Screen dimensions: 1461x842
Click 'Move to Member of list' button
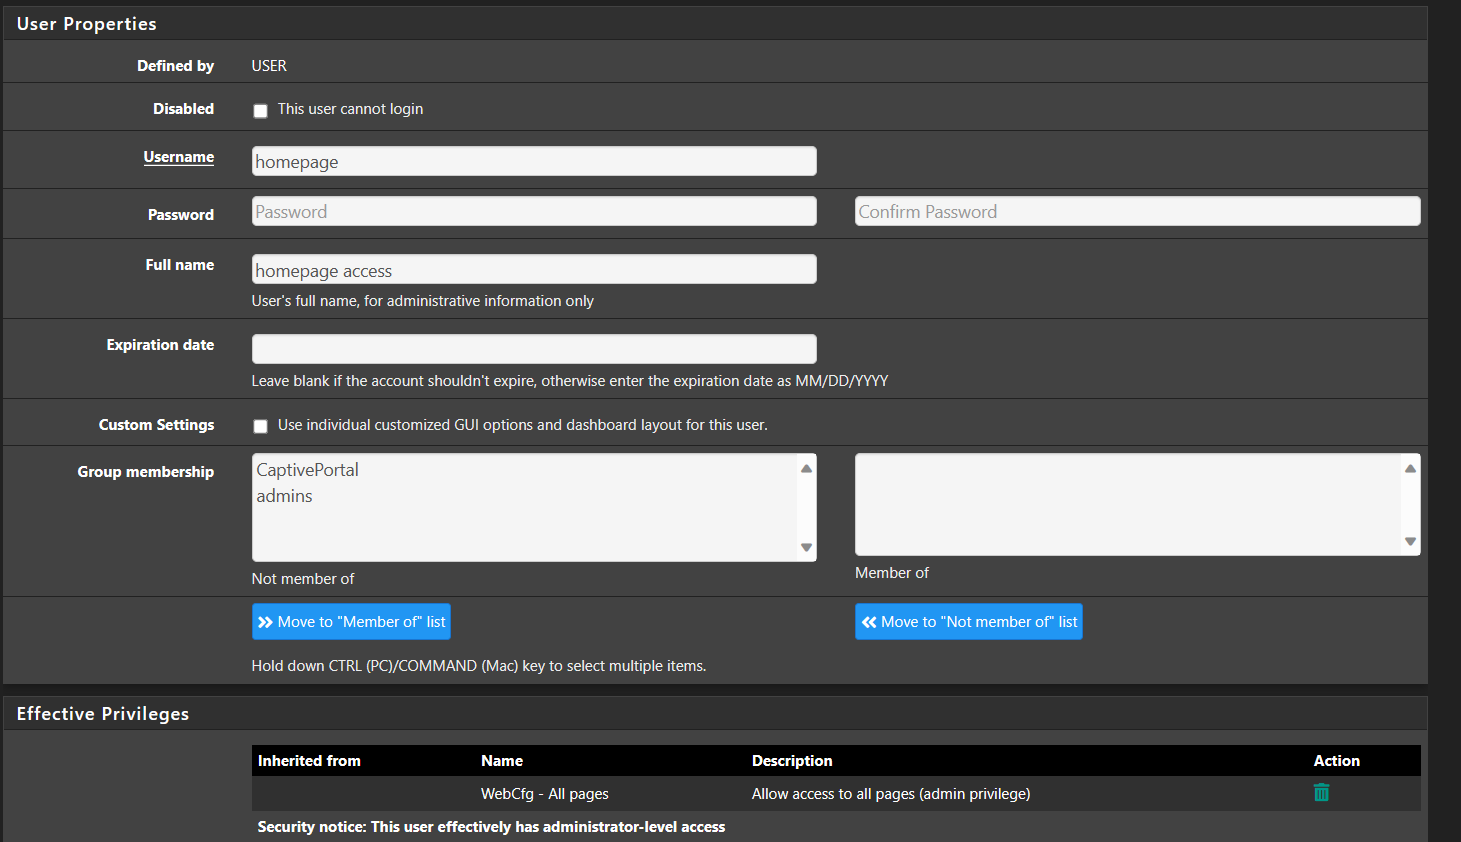[351, 621]
